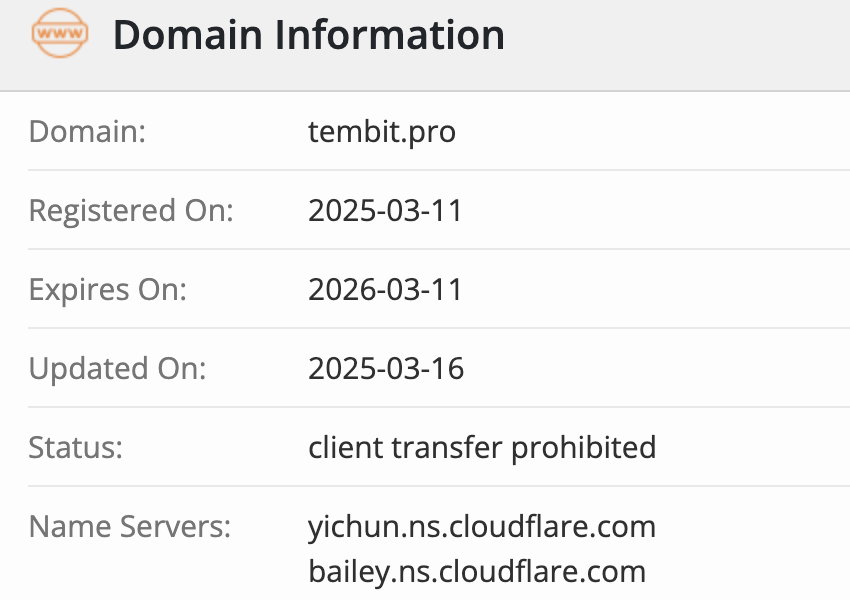Click the Name Servers: label
850x600 pixels.
[130, 526]
